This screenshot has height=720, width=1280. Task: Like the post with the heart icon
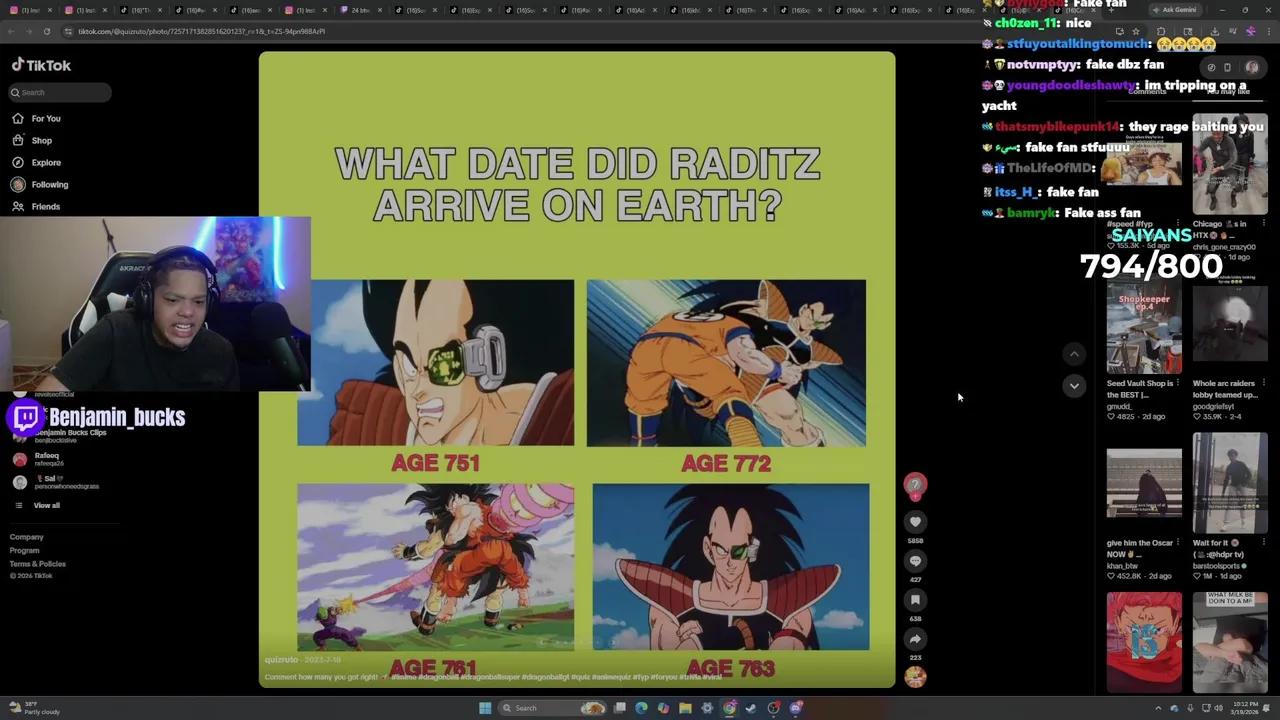(915, 522)
